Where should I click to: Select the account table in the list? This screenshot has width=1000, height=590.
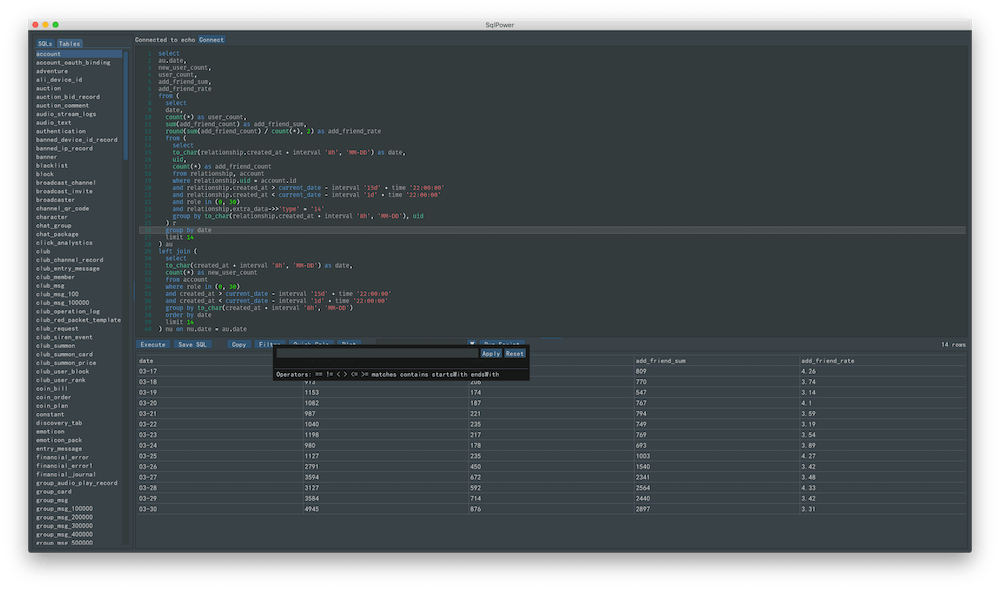tap(50, 54)
